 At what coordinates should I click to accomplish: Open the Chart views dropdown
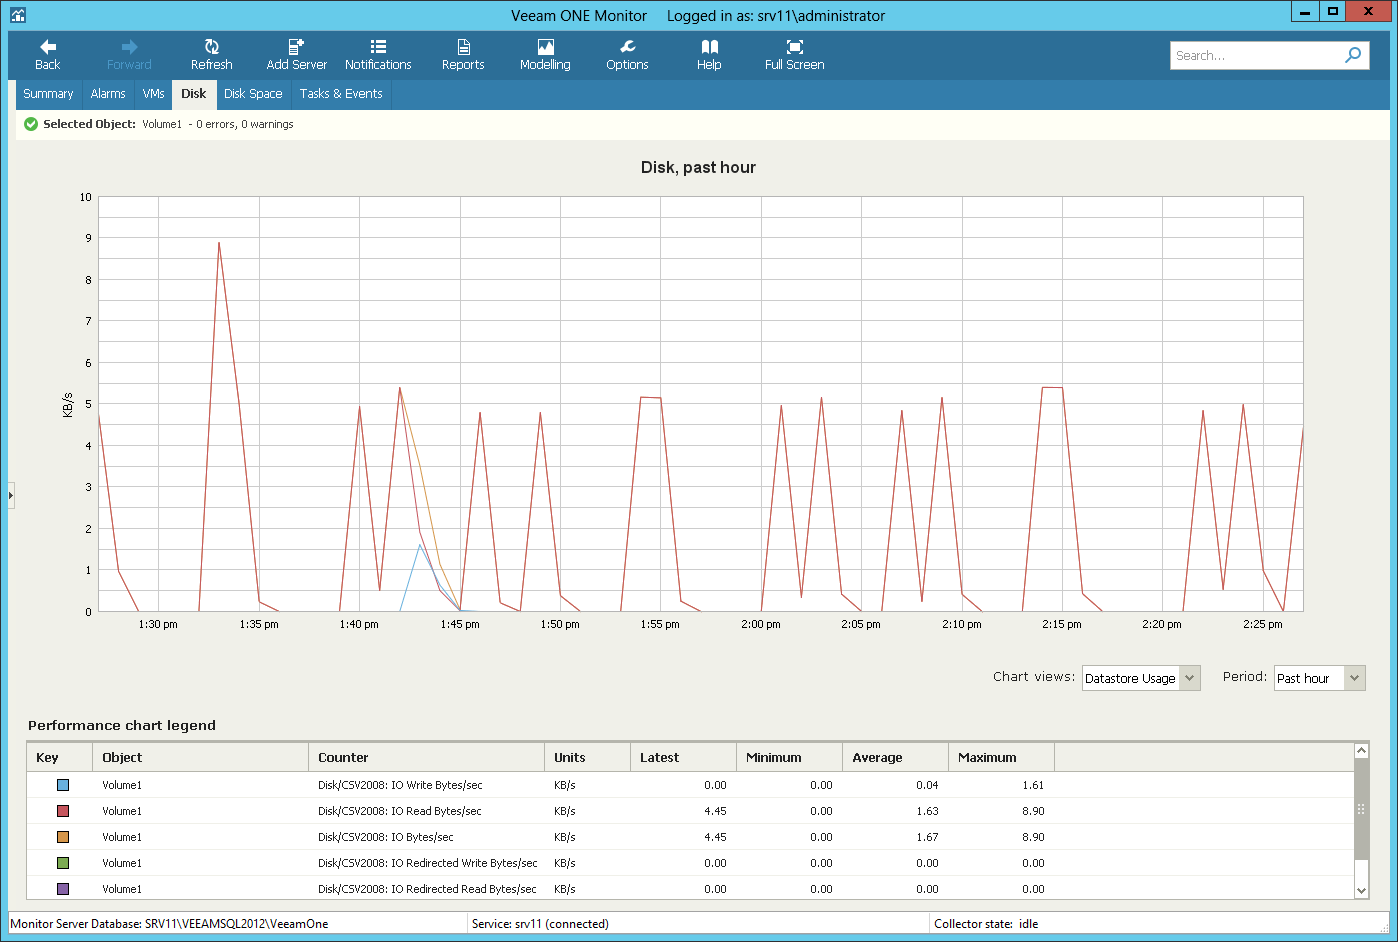coord(1141,678)
